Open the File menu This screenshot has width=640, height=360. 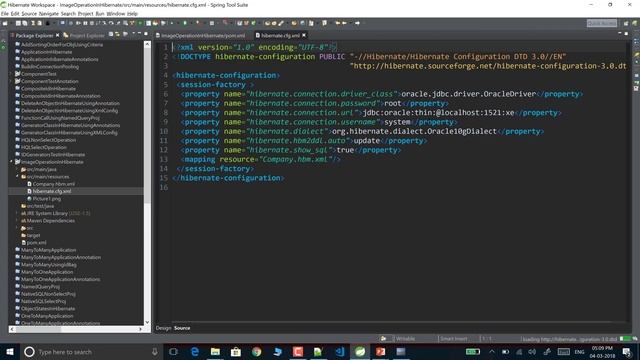click(x=4, y=13)
